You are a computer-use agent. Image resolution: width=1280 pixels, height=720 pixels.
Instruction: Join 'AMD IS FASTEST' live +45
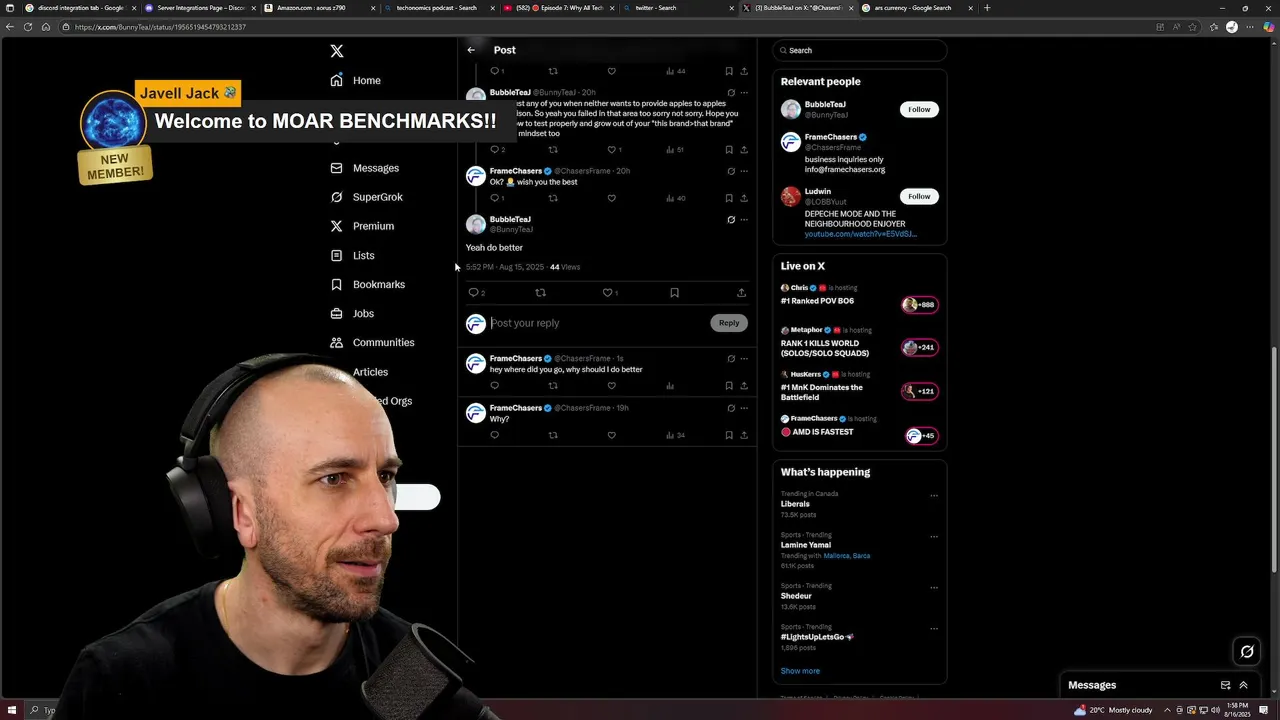pyautogui.click(x=919, y=436)
